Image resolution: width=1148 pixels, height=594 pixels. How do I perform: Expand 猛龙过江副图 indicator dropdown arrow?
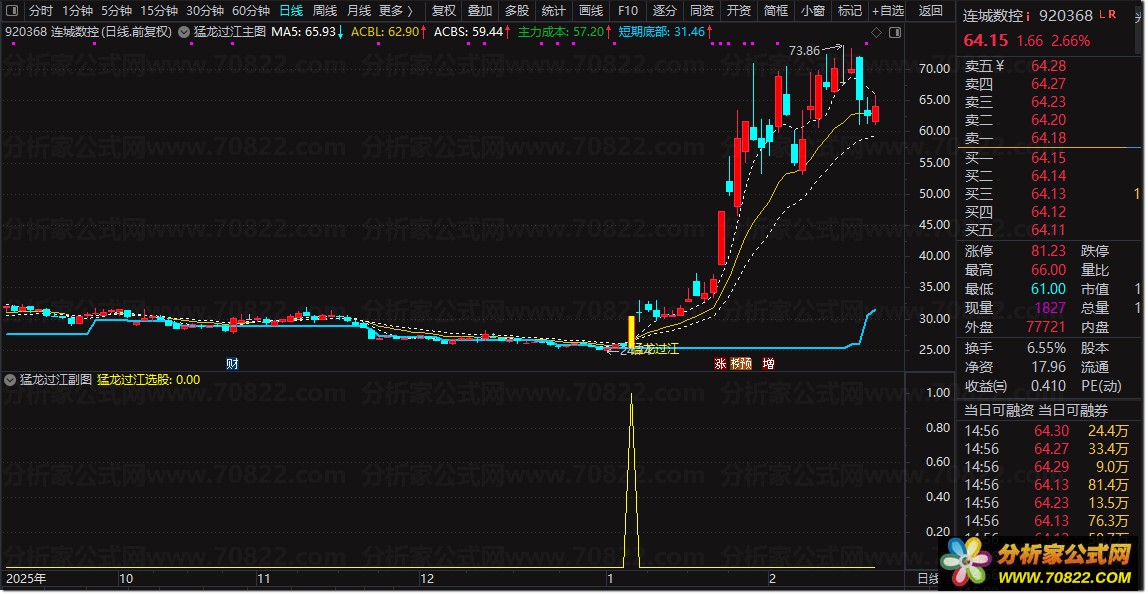point(10,379)
